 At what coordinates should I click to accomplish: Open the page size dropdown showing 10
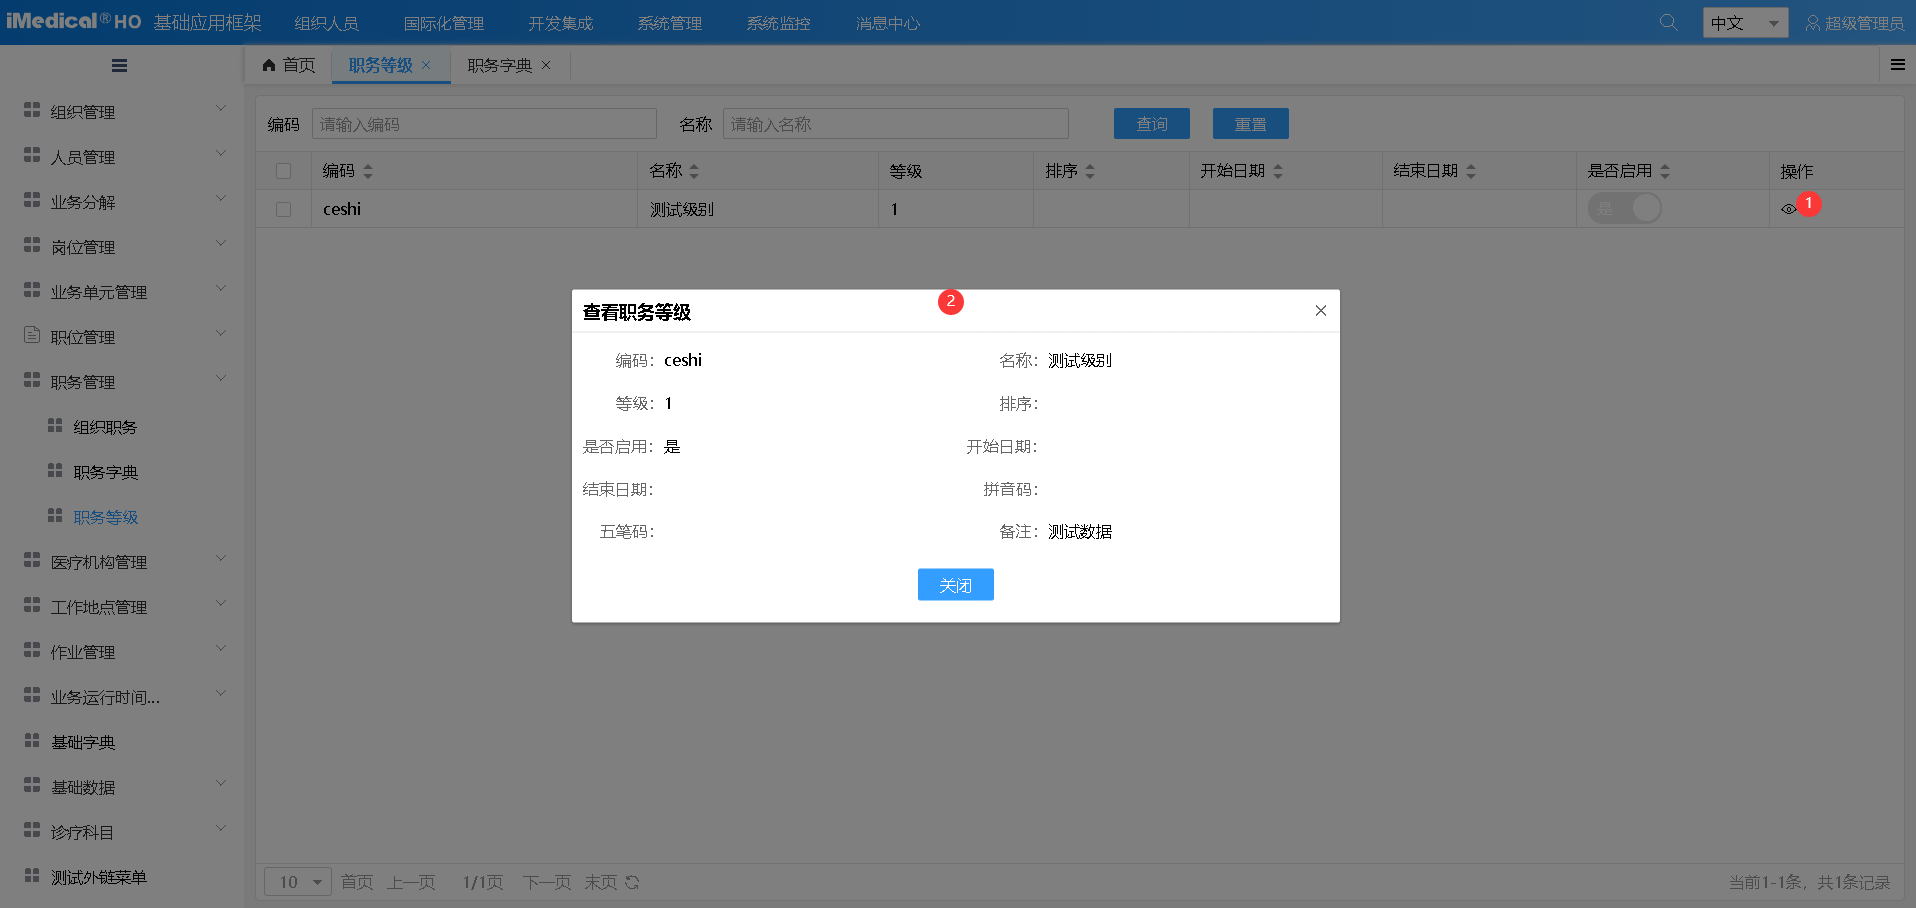(x=298, y=882)
